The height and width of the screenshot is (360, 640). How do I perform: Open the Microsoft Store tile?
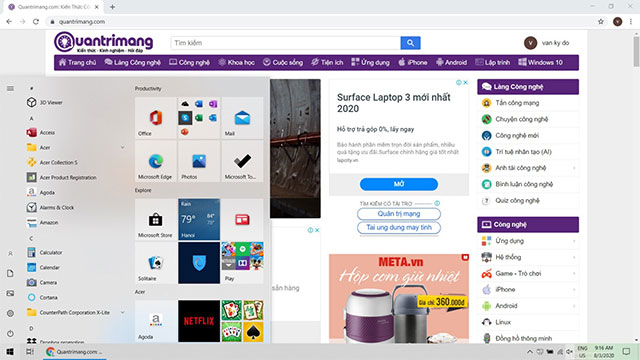156,220
